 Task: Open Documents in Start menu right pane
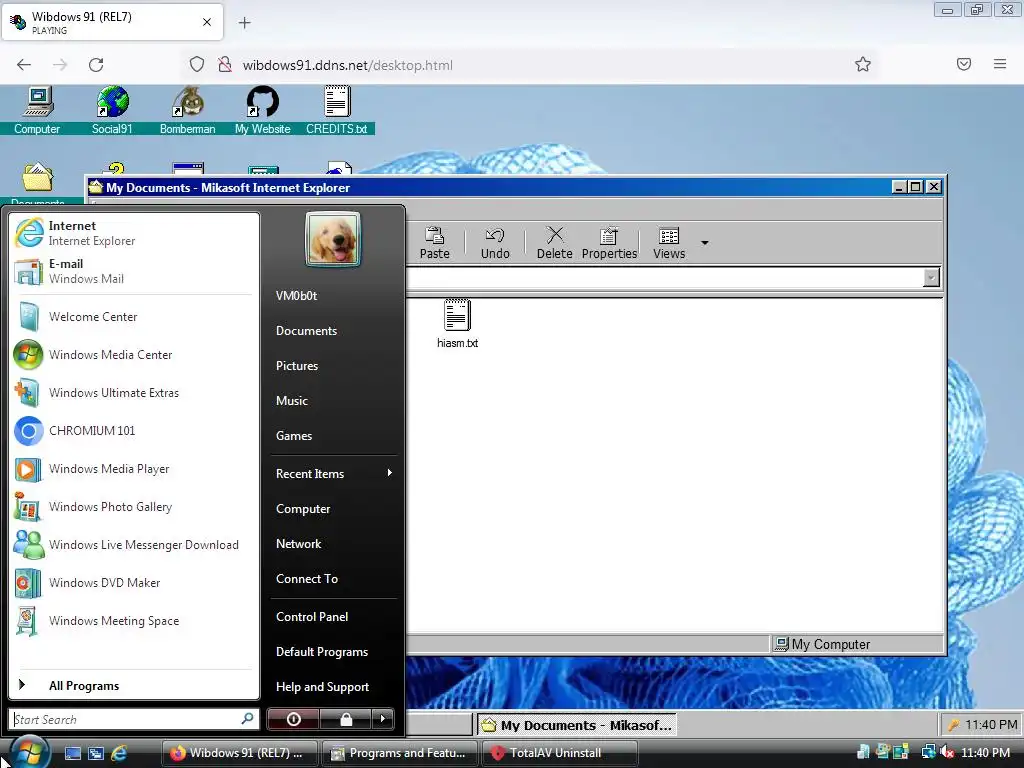(333, 330)
